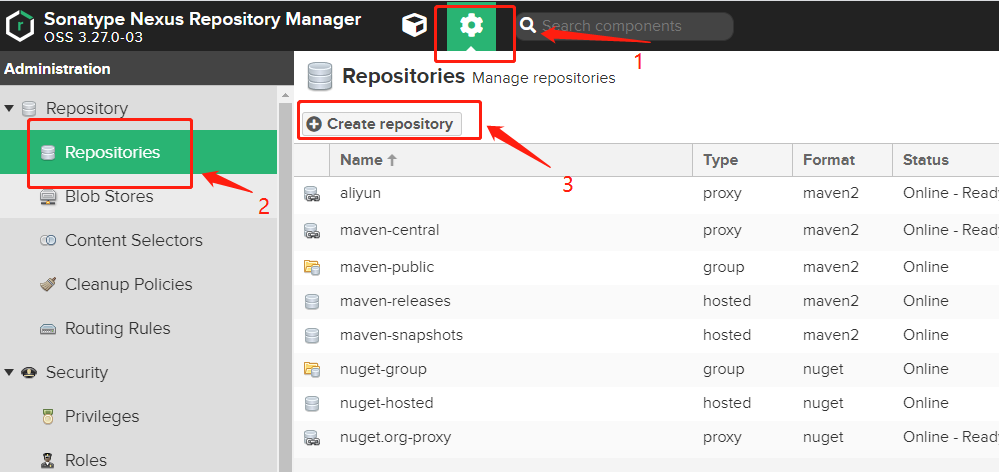The image size is (999, 472).
Task: Open the maven-public repository row
Action: pyautogui.click(x=646, y=267)
